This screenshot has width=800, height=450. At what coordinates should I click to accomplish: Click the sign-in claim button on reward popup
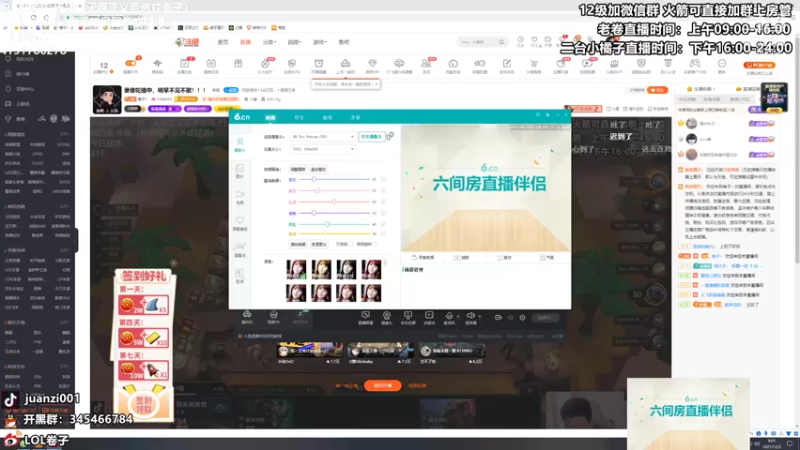click(x=144, y=405)
